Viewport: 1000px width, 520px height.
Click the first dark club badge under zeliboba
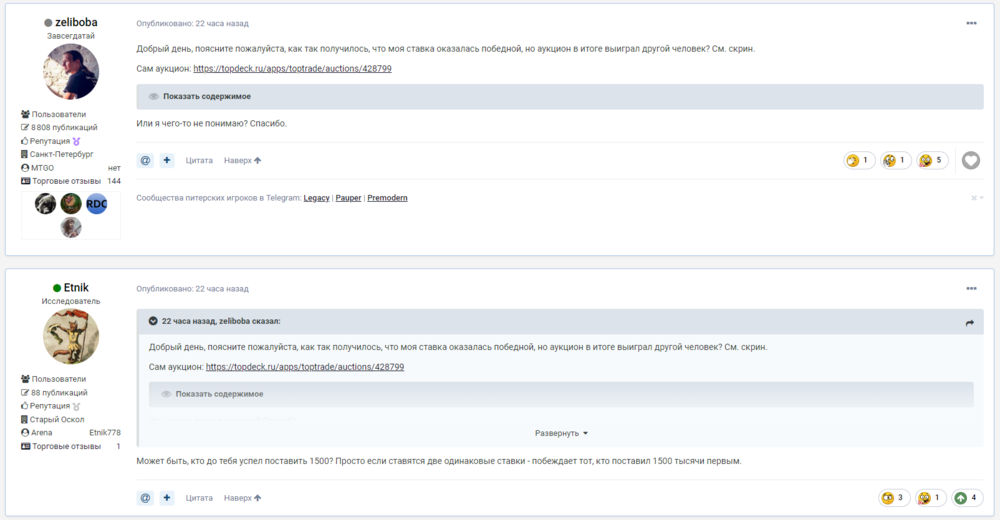[45, 204]
